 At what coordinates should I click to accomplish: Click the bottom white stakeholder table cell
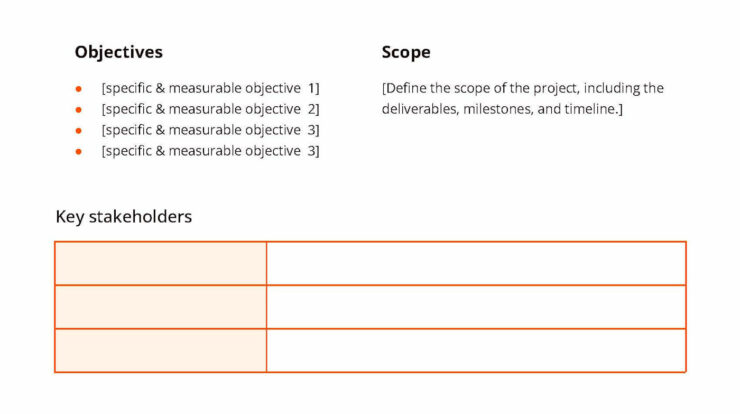coord(476,350)
